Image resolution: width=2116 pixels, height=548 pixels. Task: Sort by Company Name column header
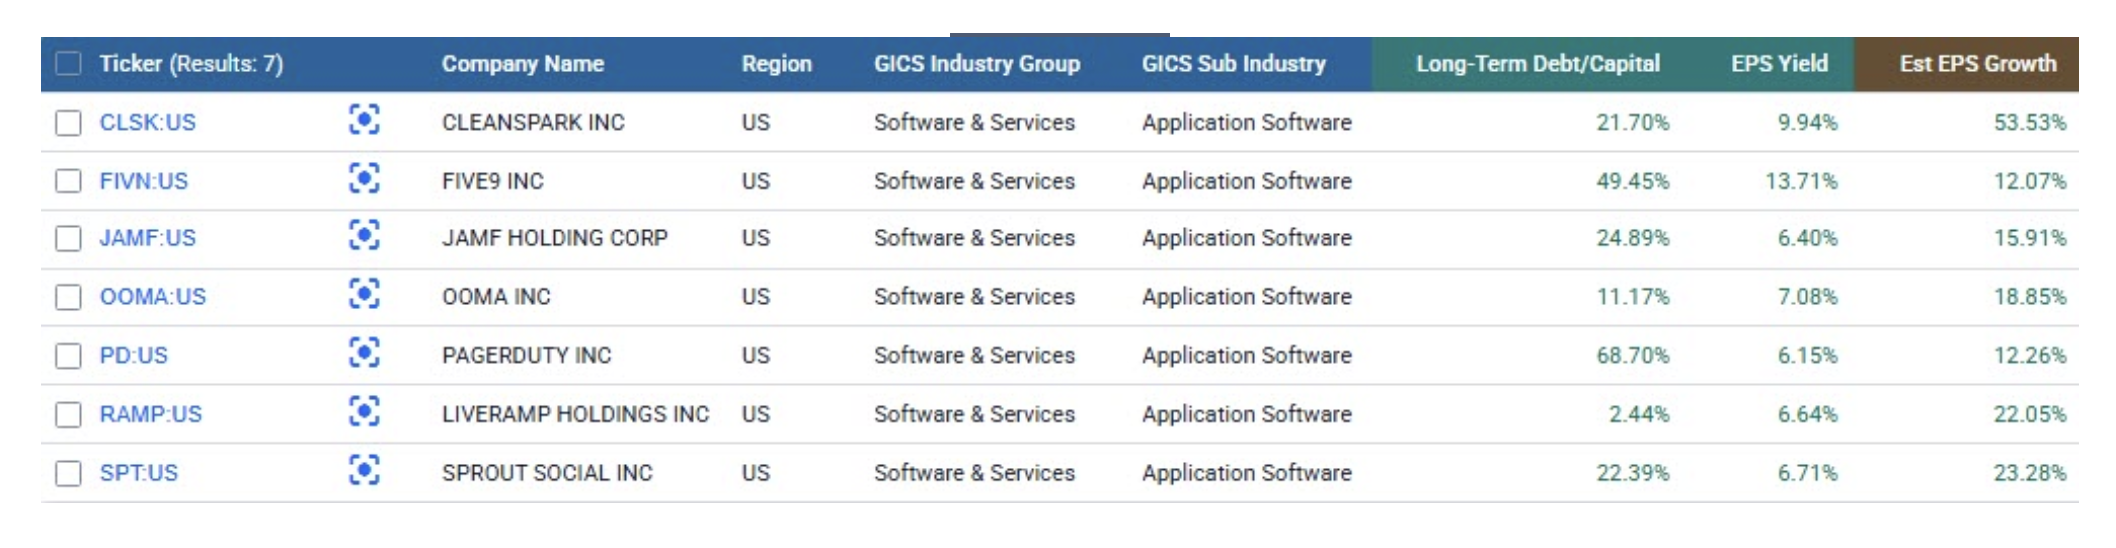[523, 63]
